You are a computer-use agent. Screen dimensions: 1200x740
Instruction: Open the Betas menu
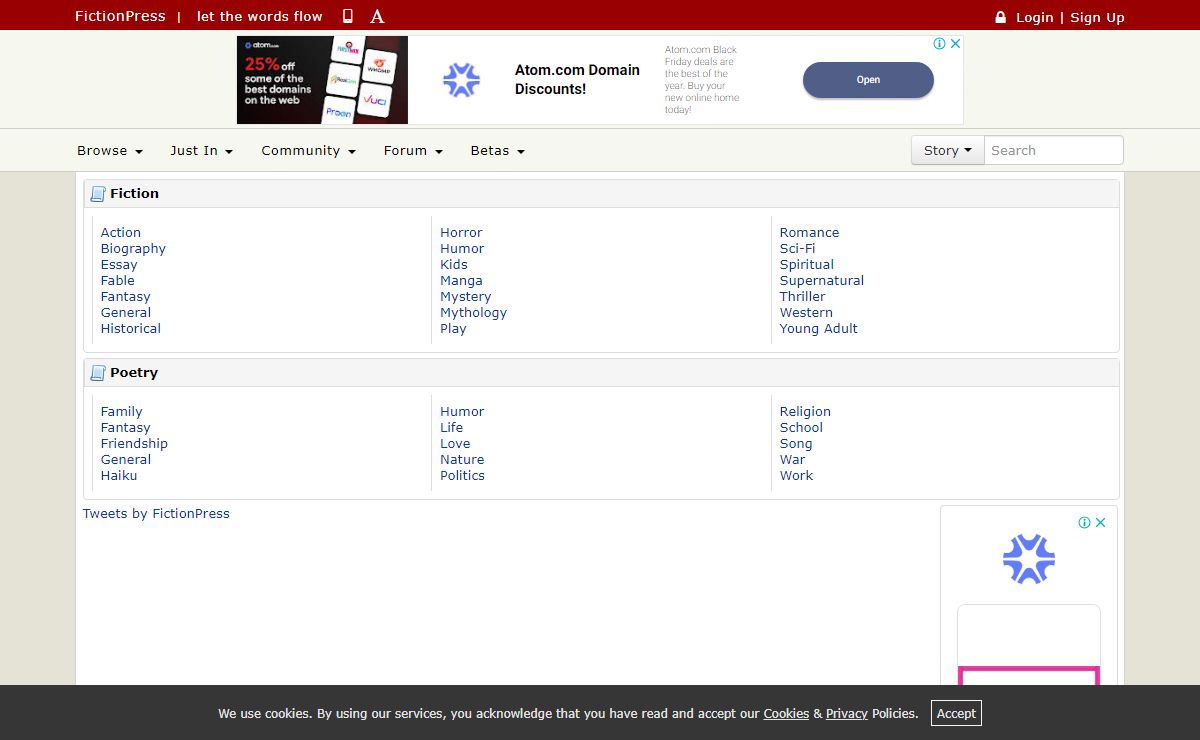tap(497, 151)
